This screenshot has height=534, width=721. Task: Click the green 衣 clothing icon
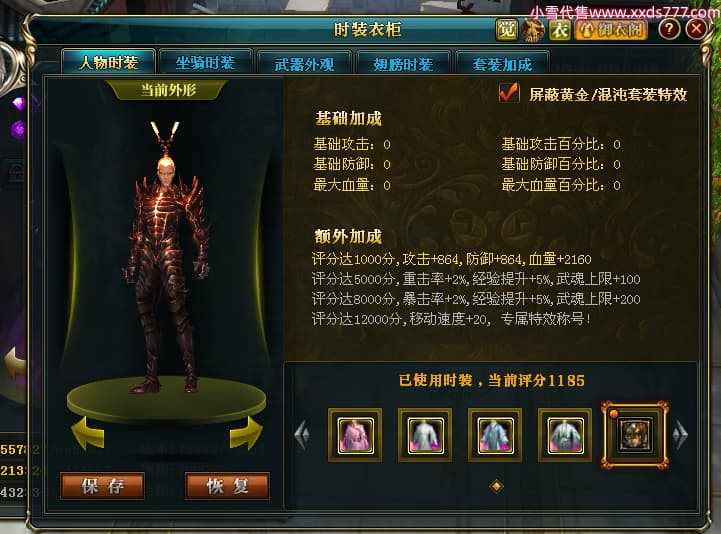tap(560, 30)
